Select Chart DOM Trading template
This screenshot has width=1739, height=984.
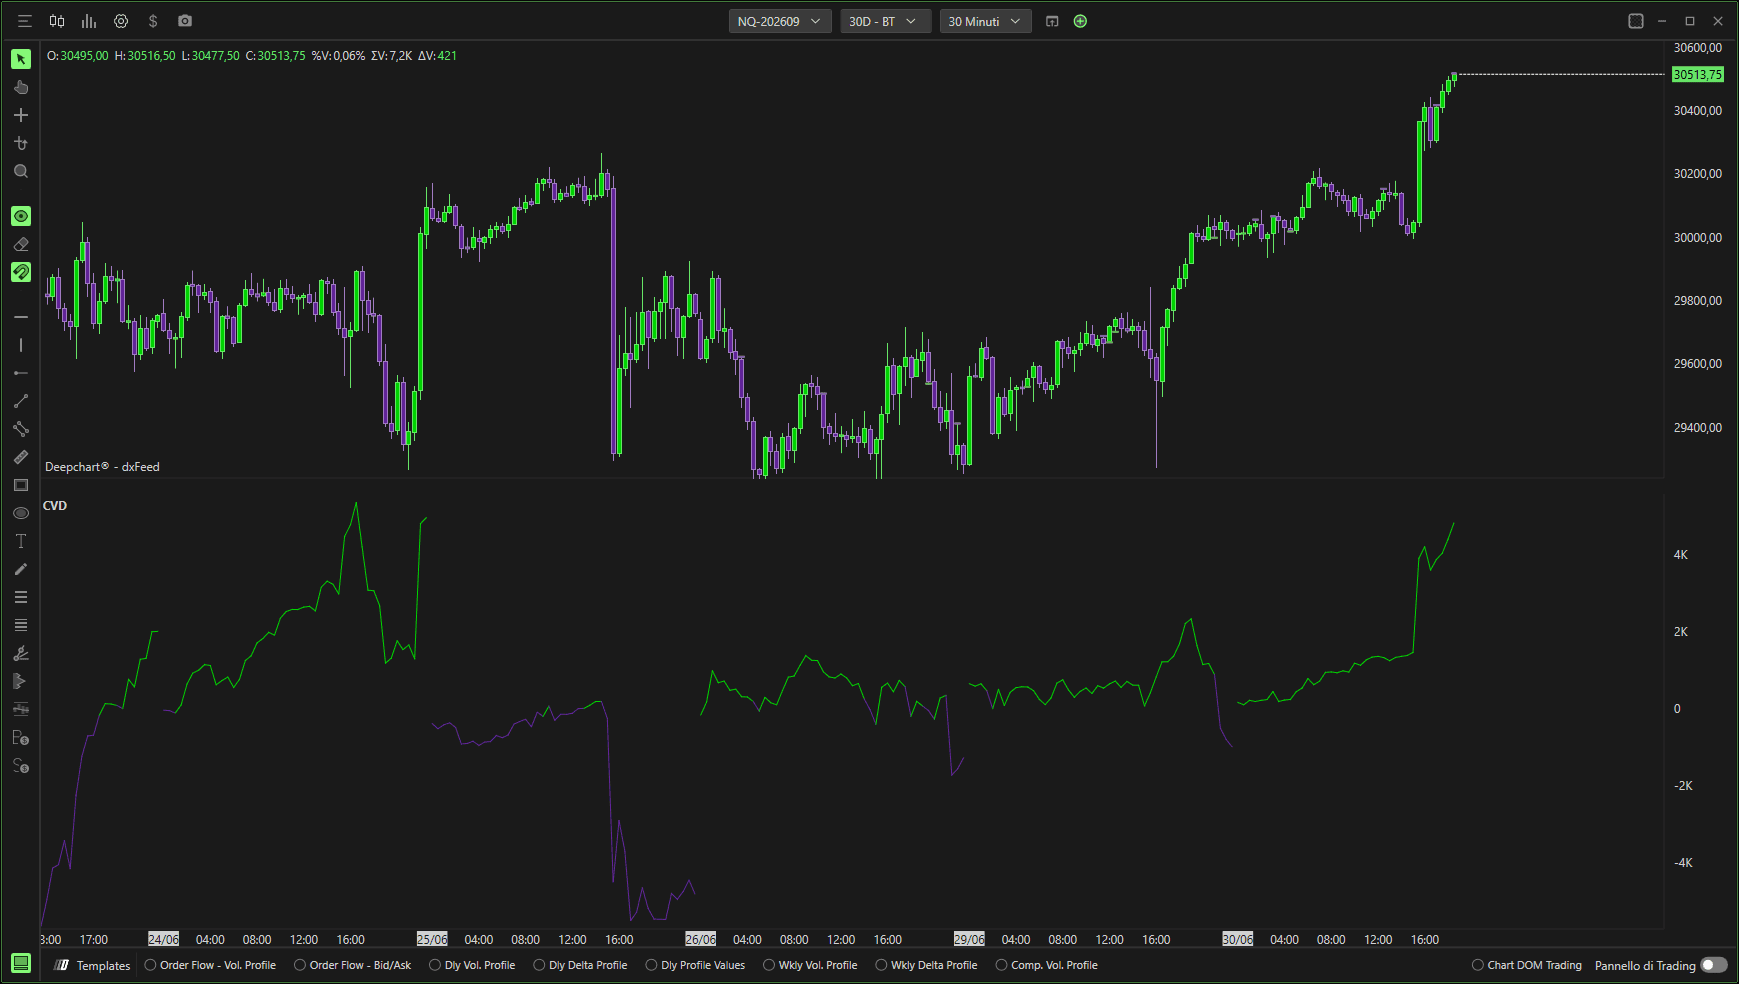(x=1527, y=965)
